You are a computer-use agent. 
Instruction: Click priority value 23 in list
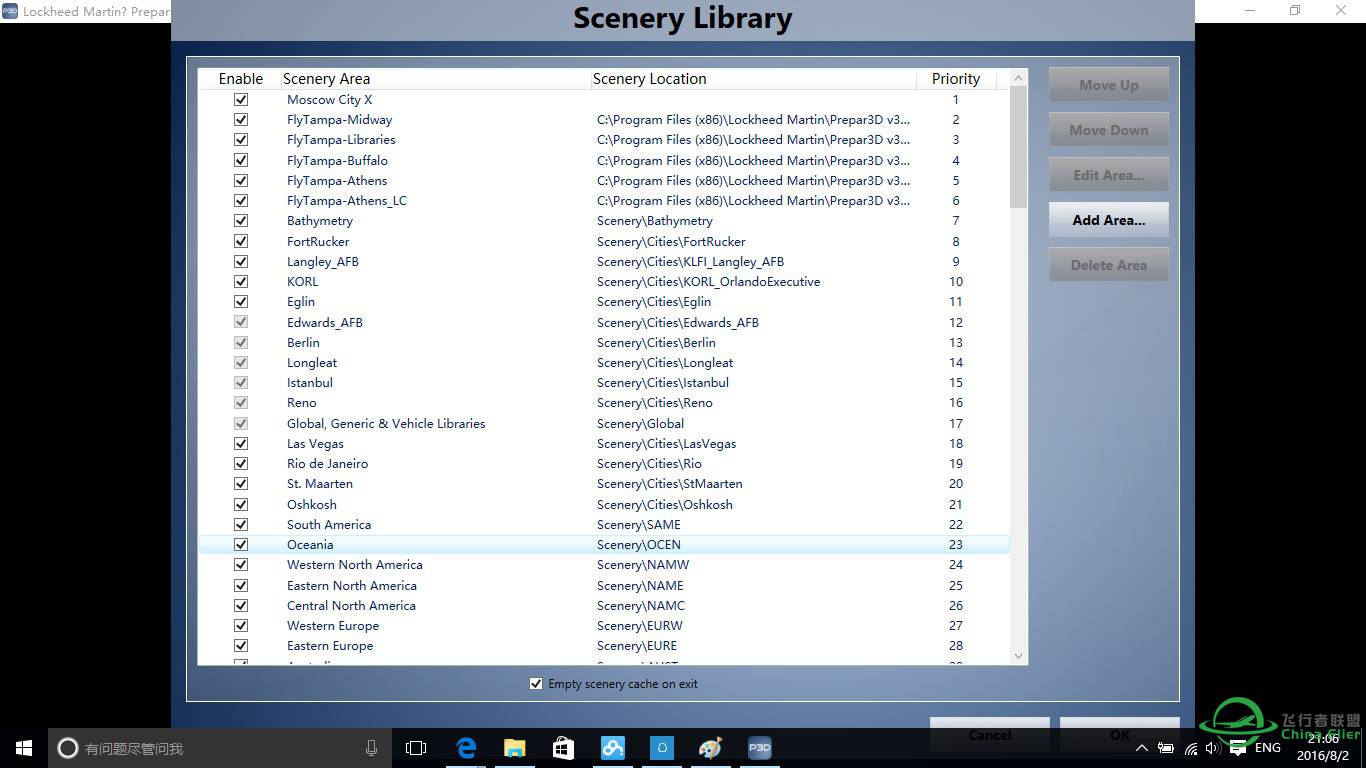(x=956, y=544)
